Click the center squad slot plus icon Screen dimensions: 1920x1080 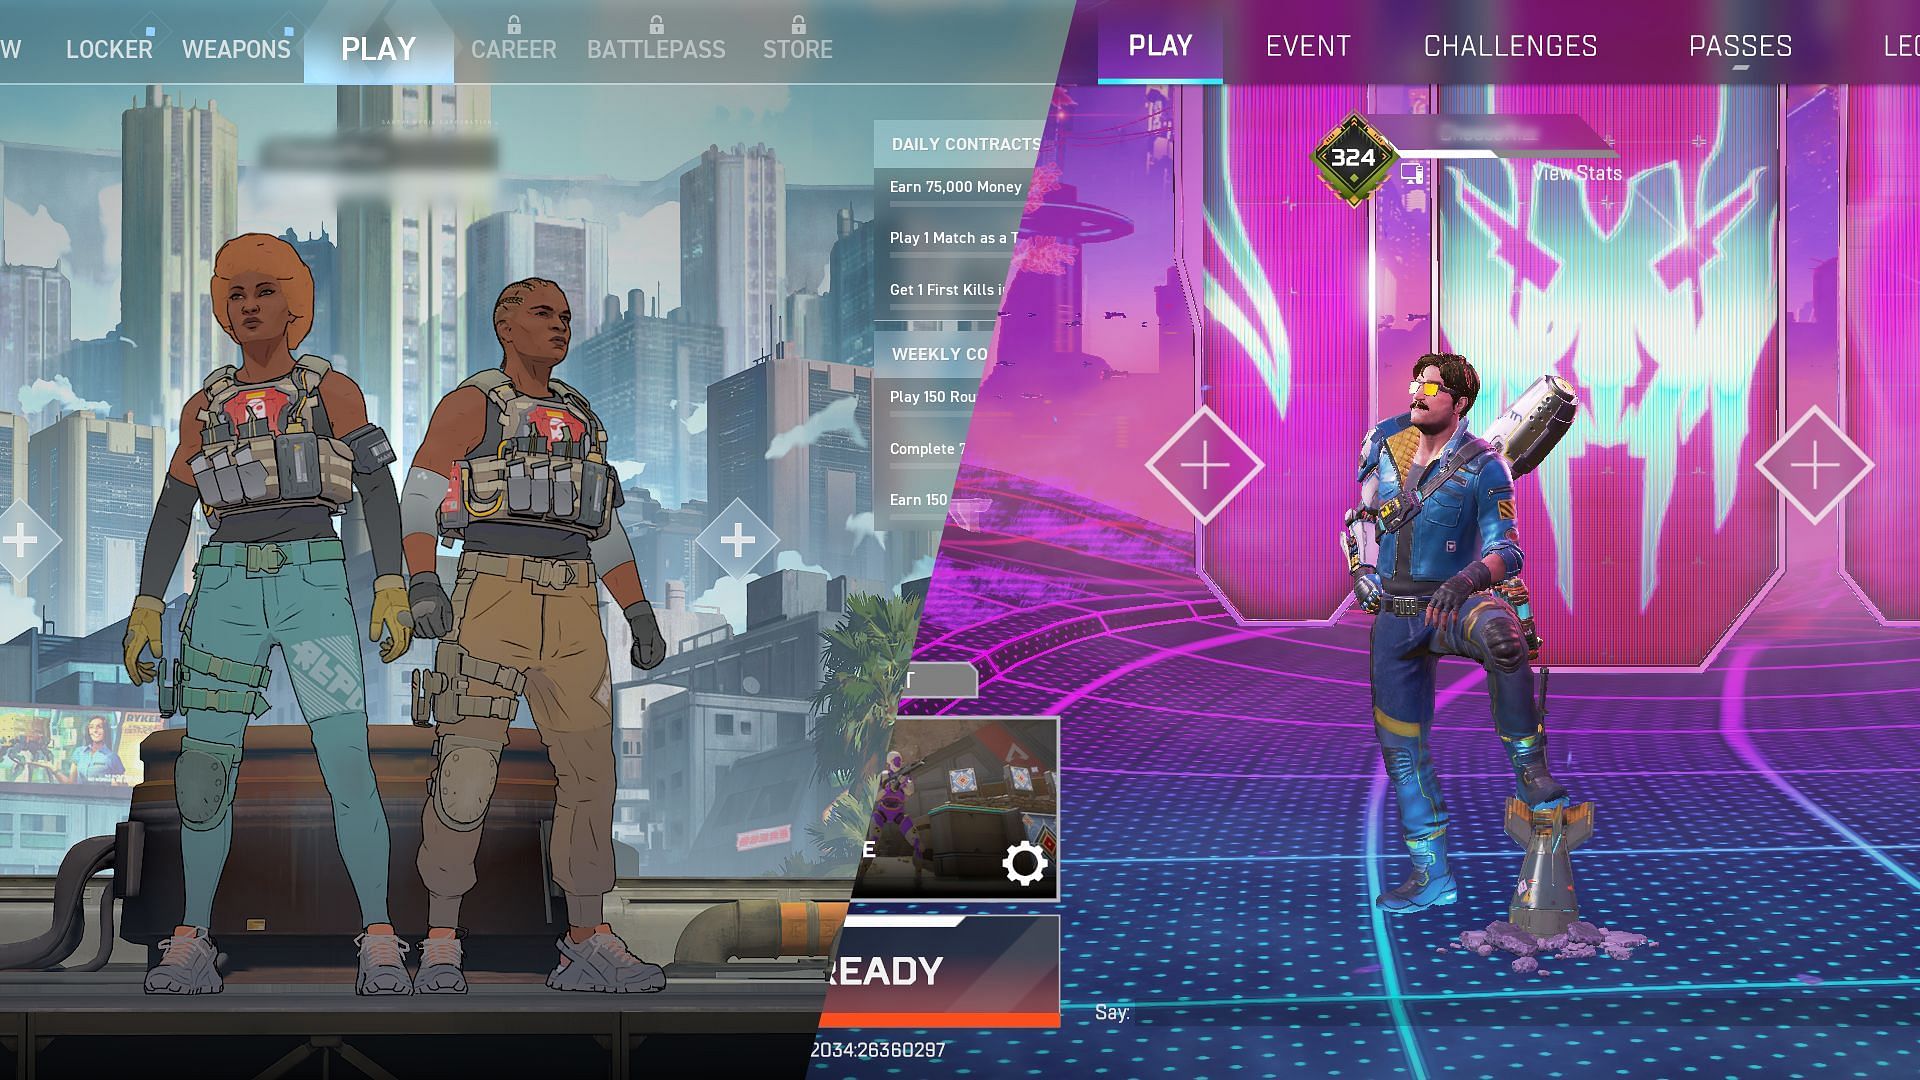coord(735,539)
